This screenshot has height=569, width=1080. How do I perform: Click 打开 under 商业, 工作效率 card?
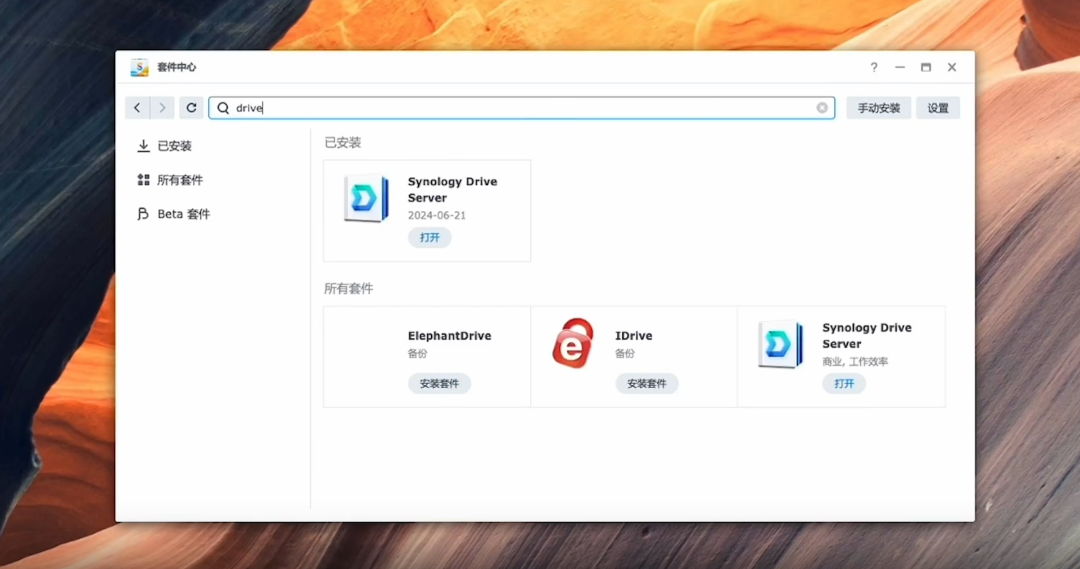[x=844, y=383]
